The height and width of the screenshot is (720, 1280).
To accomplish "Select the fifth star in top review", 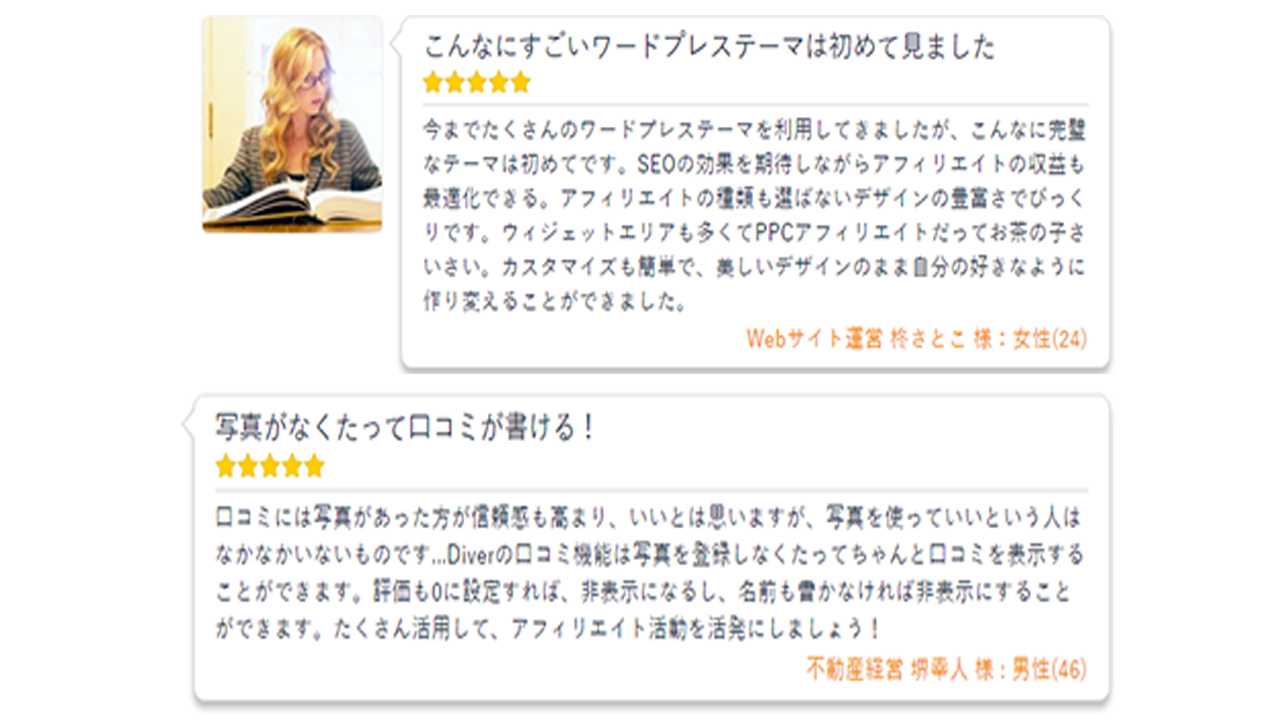I will (x=521, y=83).
